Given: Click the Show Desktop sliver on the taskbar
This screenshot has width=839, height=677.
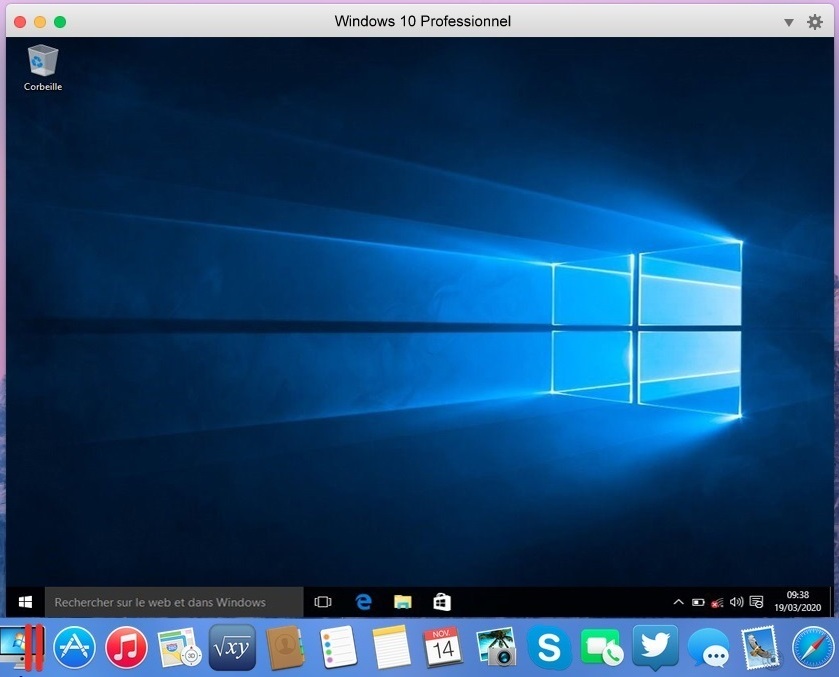Looking at the screenshot, I should (x=831, y=602).
